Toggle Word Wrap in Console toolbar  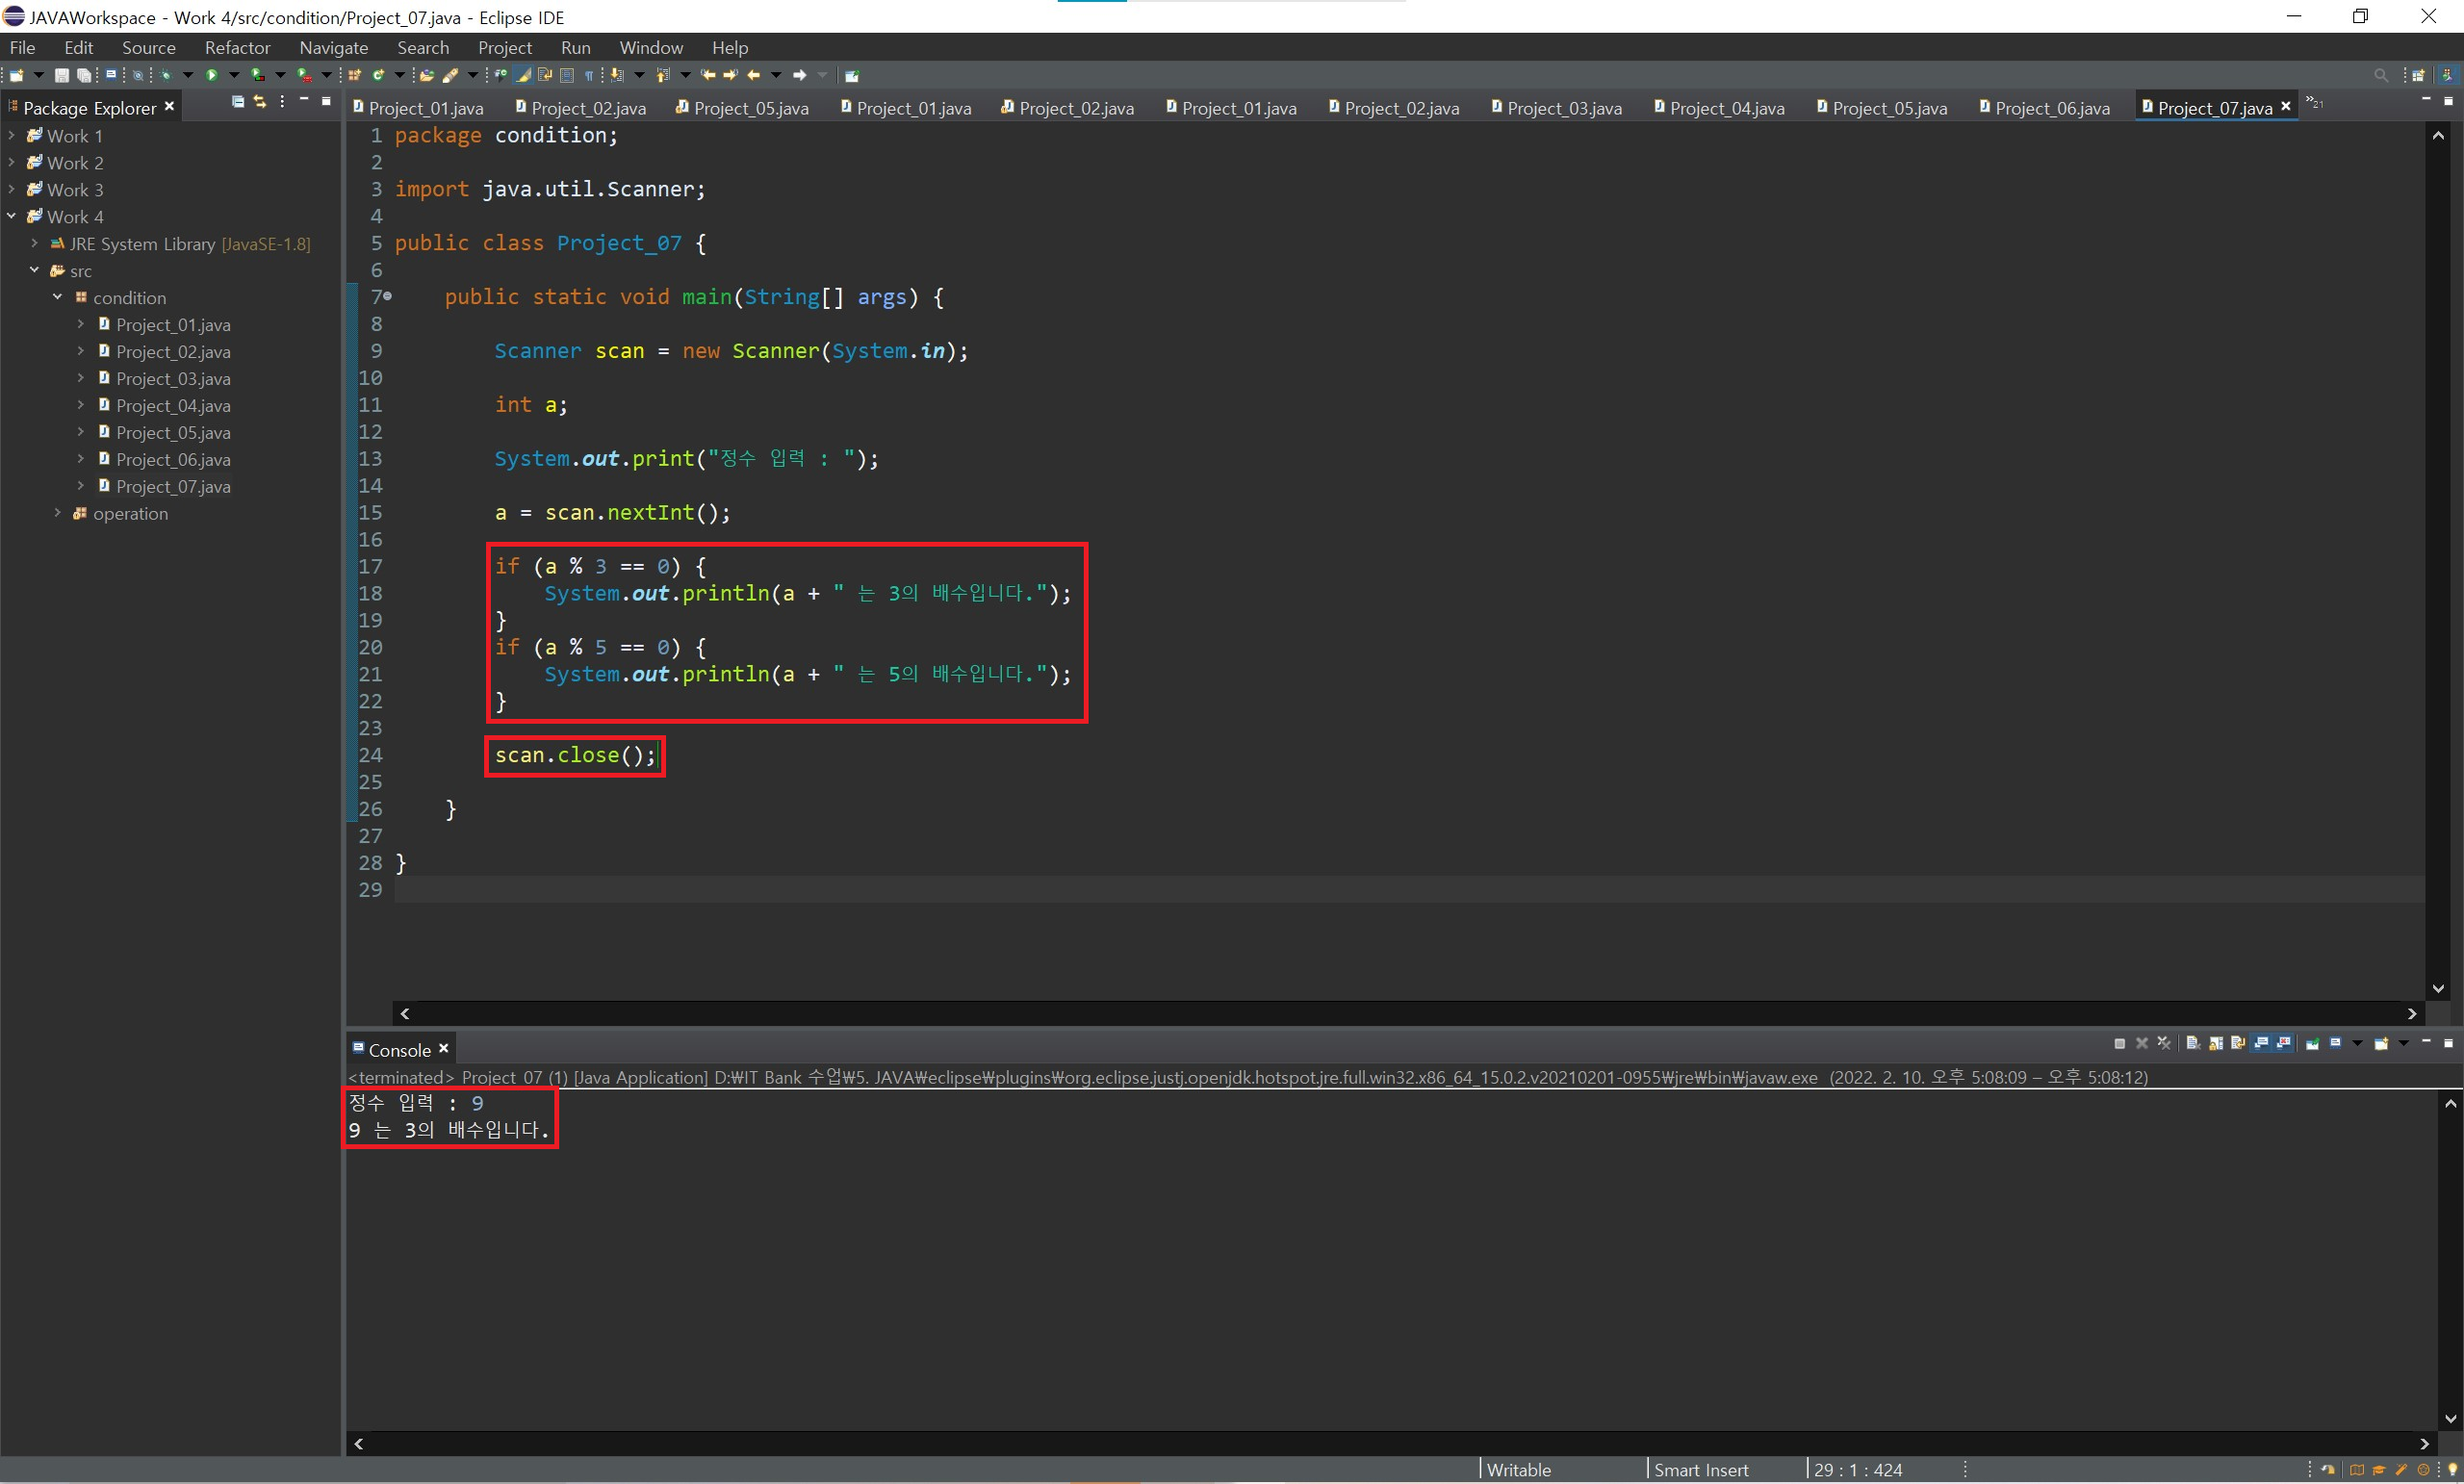[2238, 1044]
